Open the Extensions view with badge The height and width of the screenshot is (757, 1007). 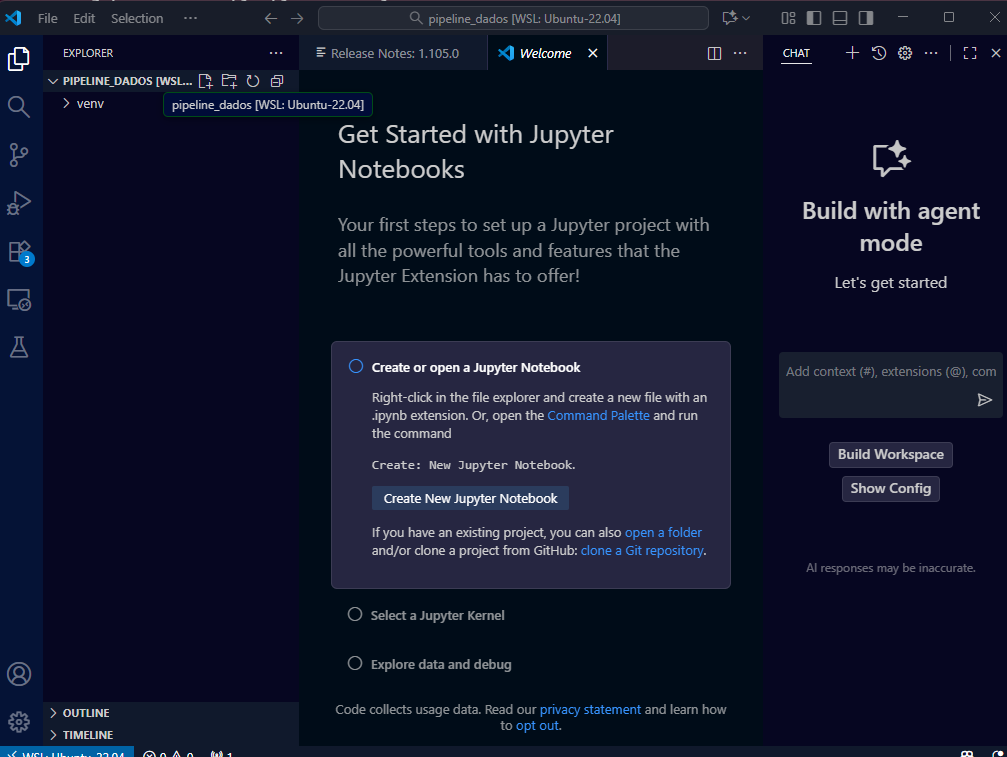click(19, 252)
